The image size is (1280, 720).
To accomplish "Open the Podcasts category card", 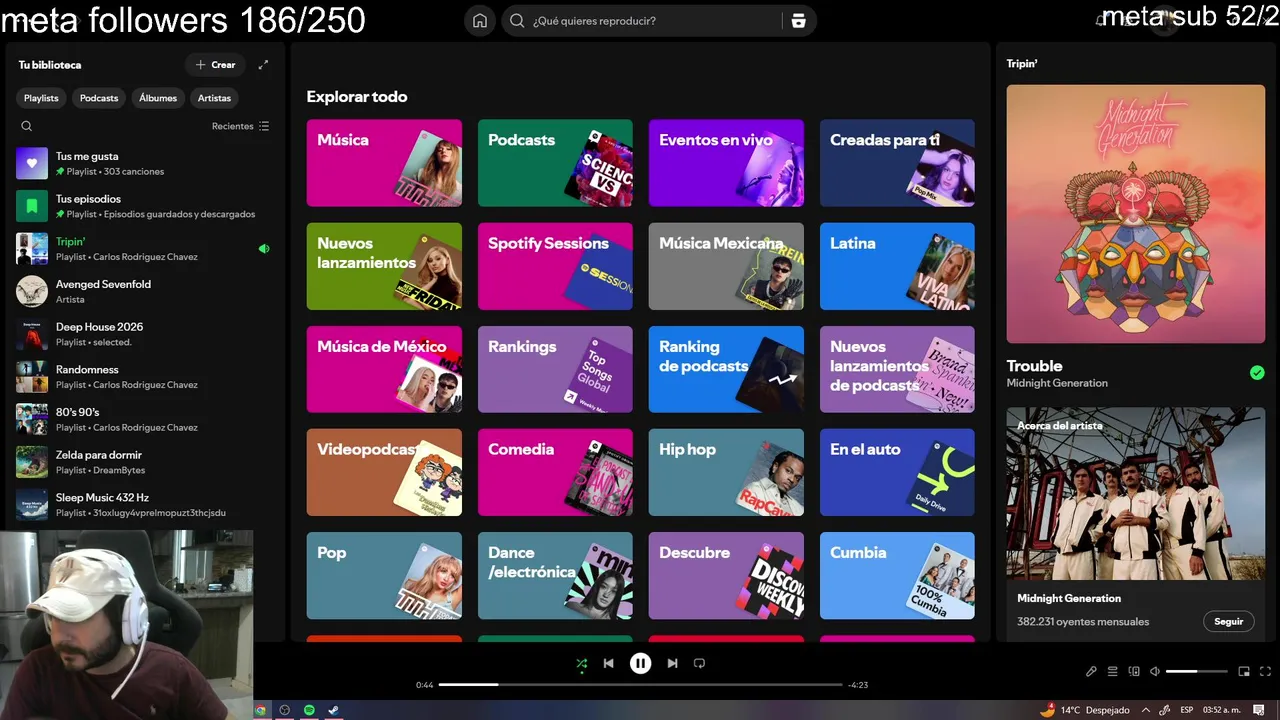I will click(555, 163).
